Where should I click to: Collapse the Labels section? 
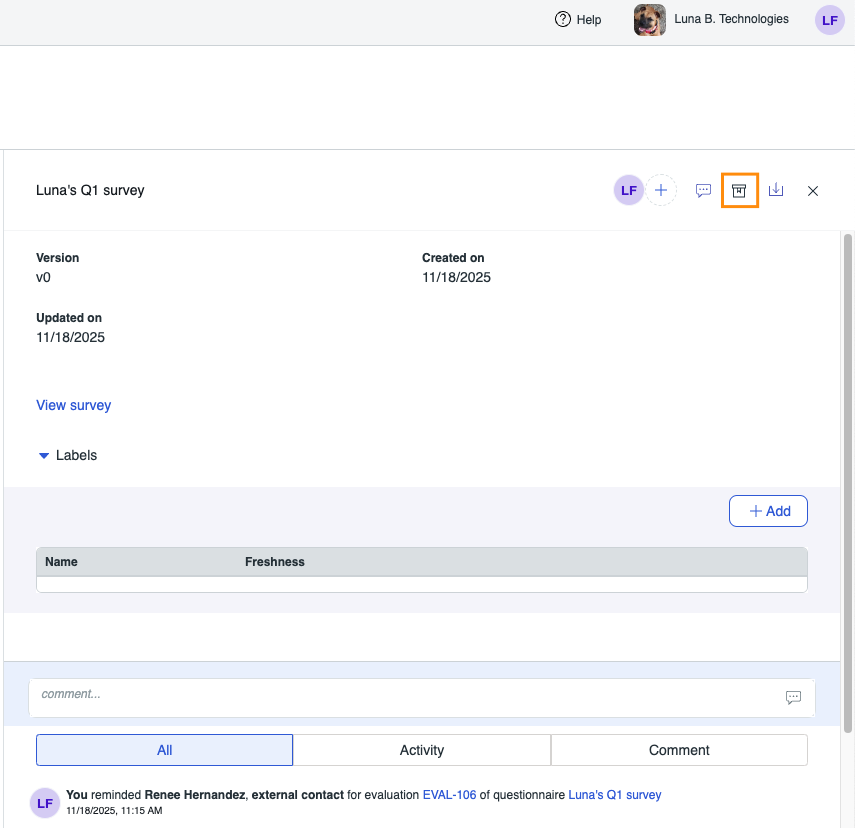[x=44, y=456]
